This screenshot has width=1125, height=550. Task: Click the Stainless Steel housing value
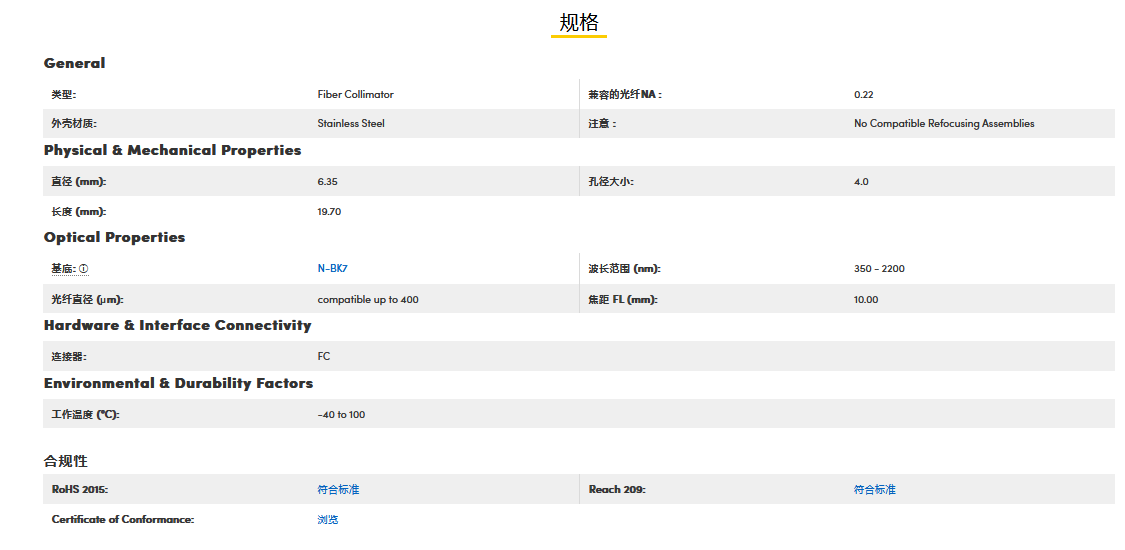click(x=351, y=124)
